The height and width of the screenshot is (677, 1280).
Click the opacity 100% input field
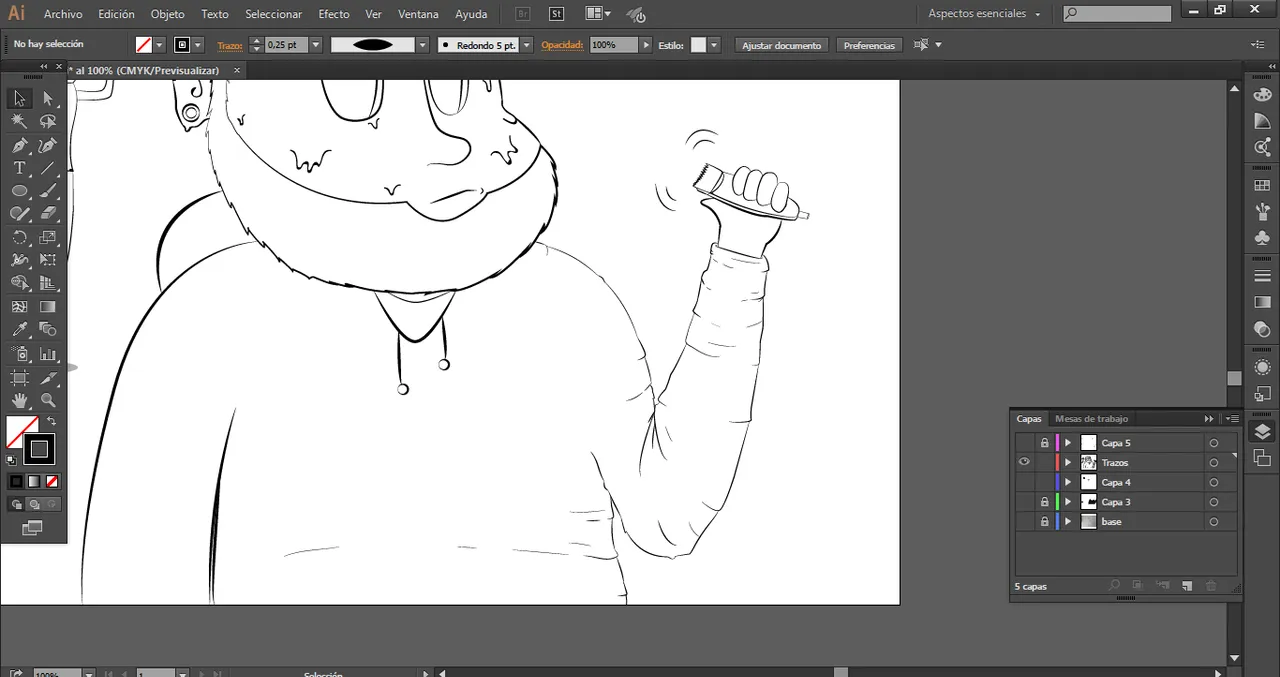click(613, 45)
